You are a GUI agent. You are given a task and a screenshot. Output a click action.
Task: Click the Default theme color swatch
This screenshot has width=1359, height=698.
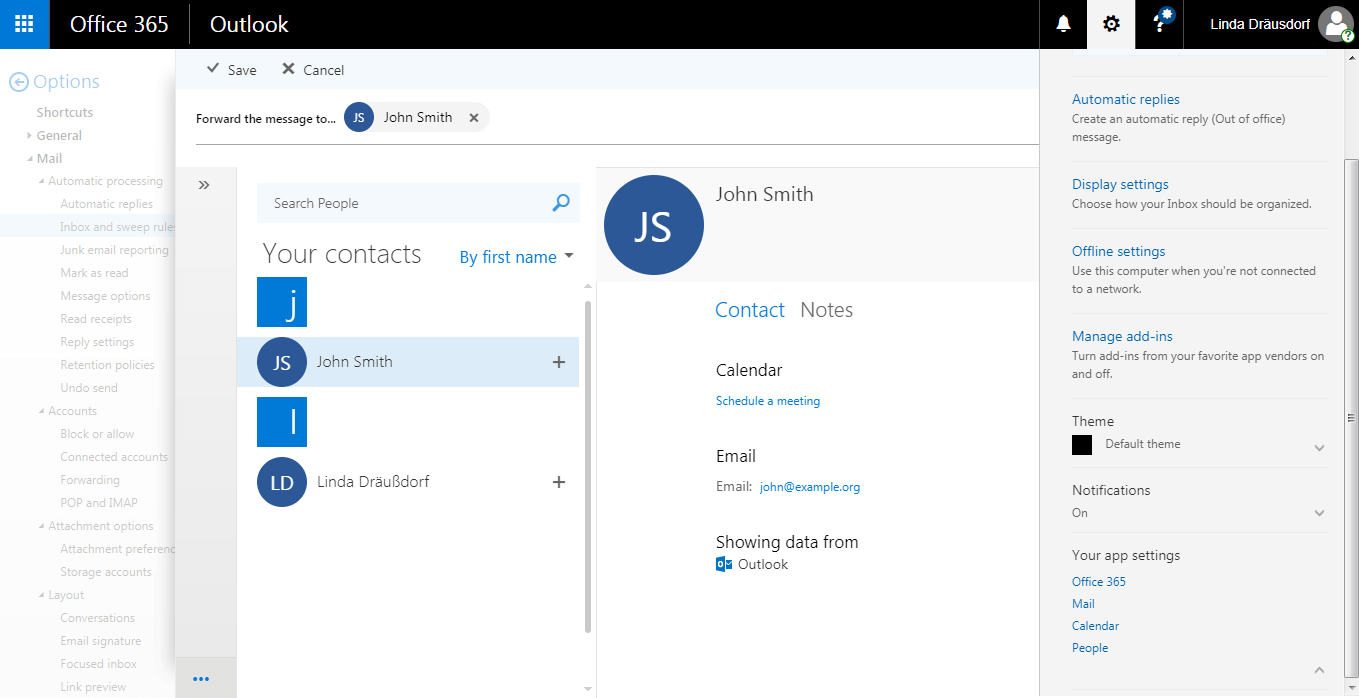pos(1082,444)
